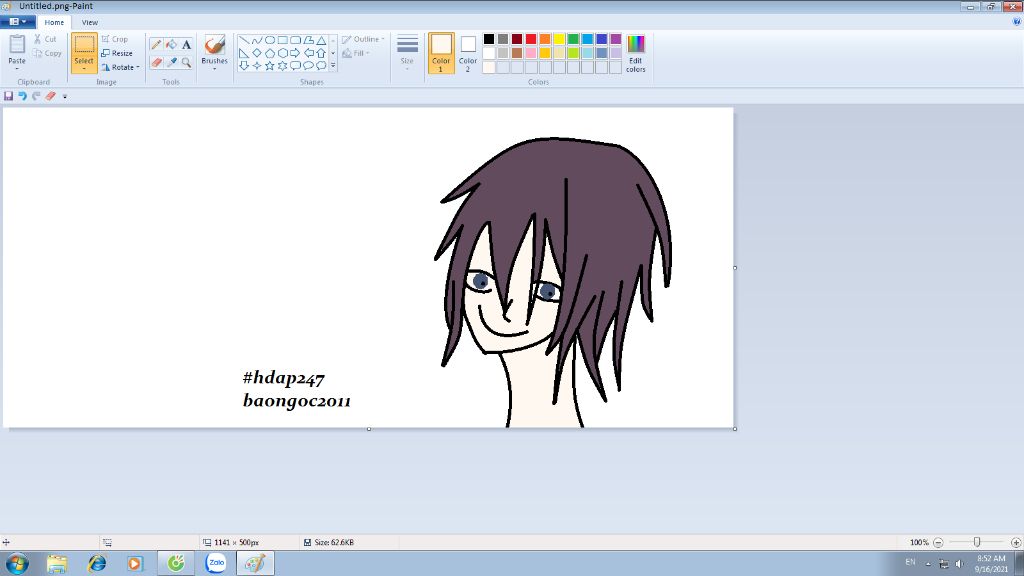Choose the Right arrow shape
This screenshot has height=576, width=1024.
[295, 53]
